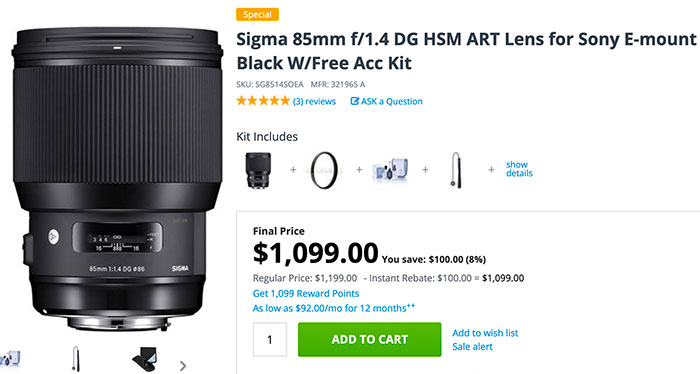This screenshot has height=374, width=700.
Task: Select the lens pouch thumbnail below image
Action: [145, 360]
